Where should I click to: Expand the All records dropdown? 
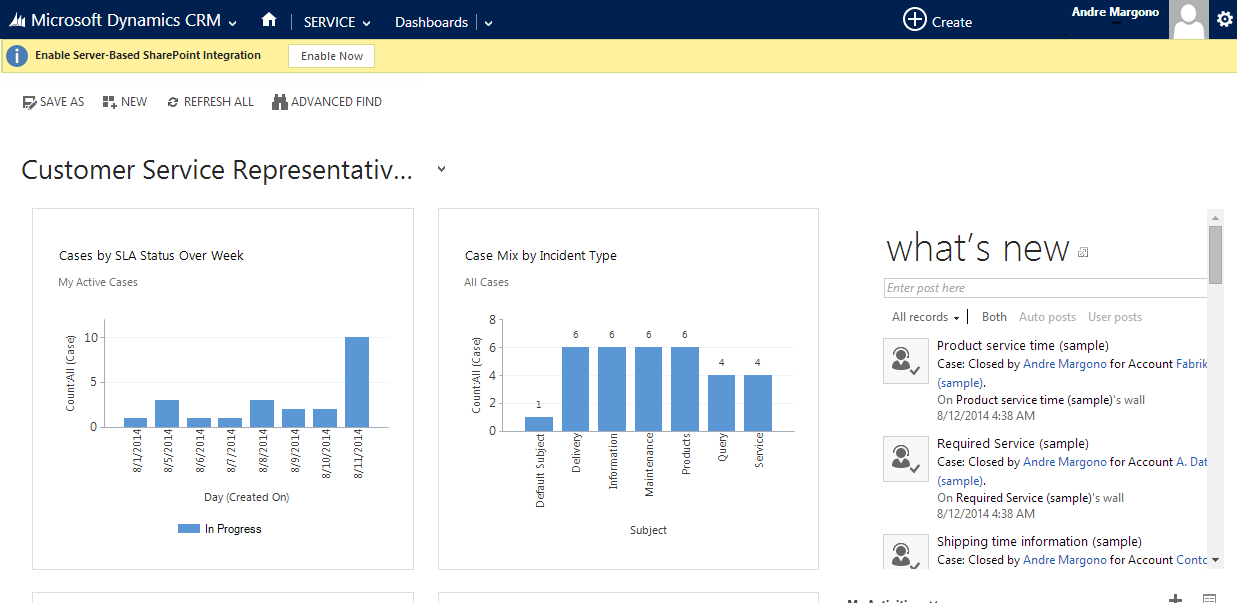pos(925,317)
